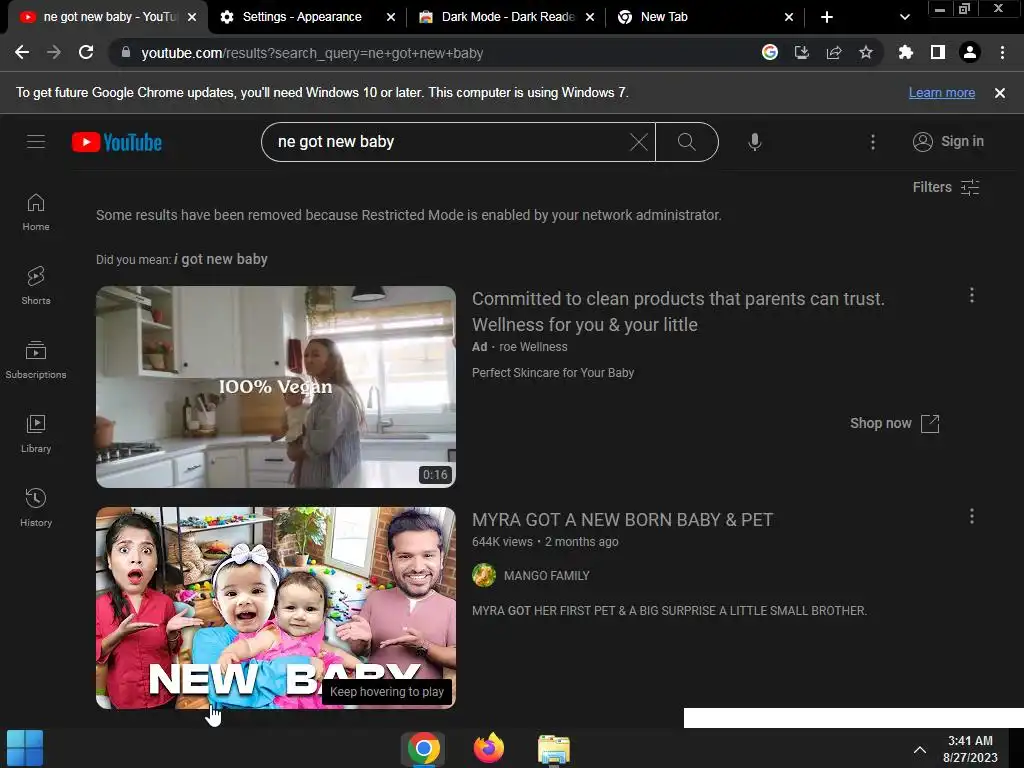Click the Google icon in the address bar

coord(770,52)
